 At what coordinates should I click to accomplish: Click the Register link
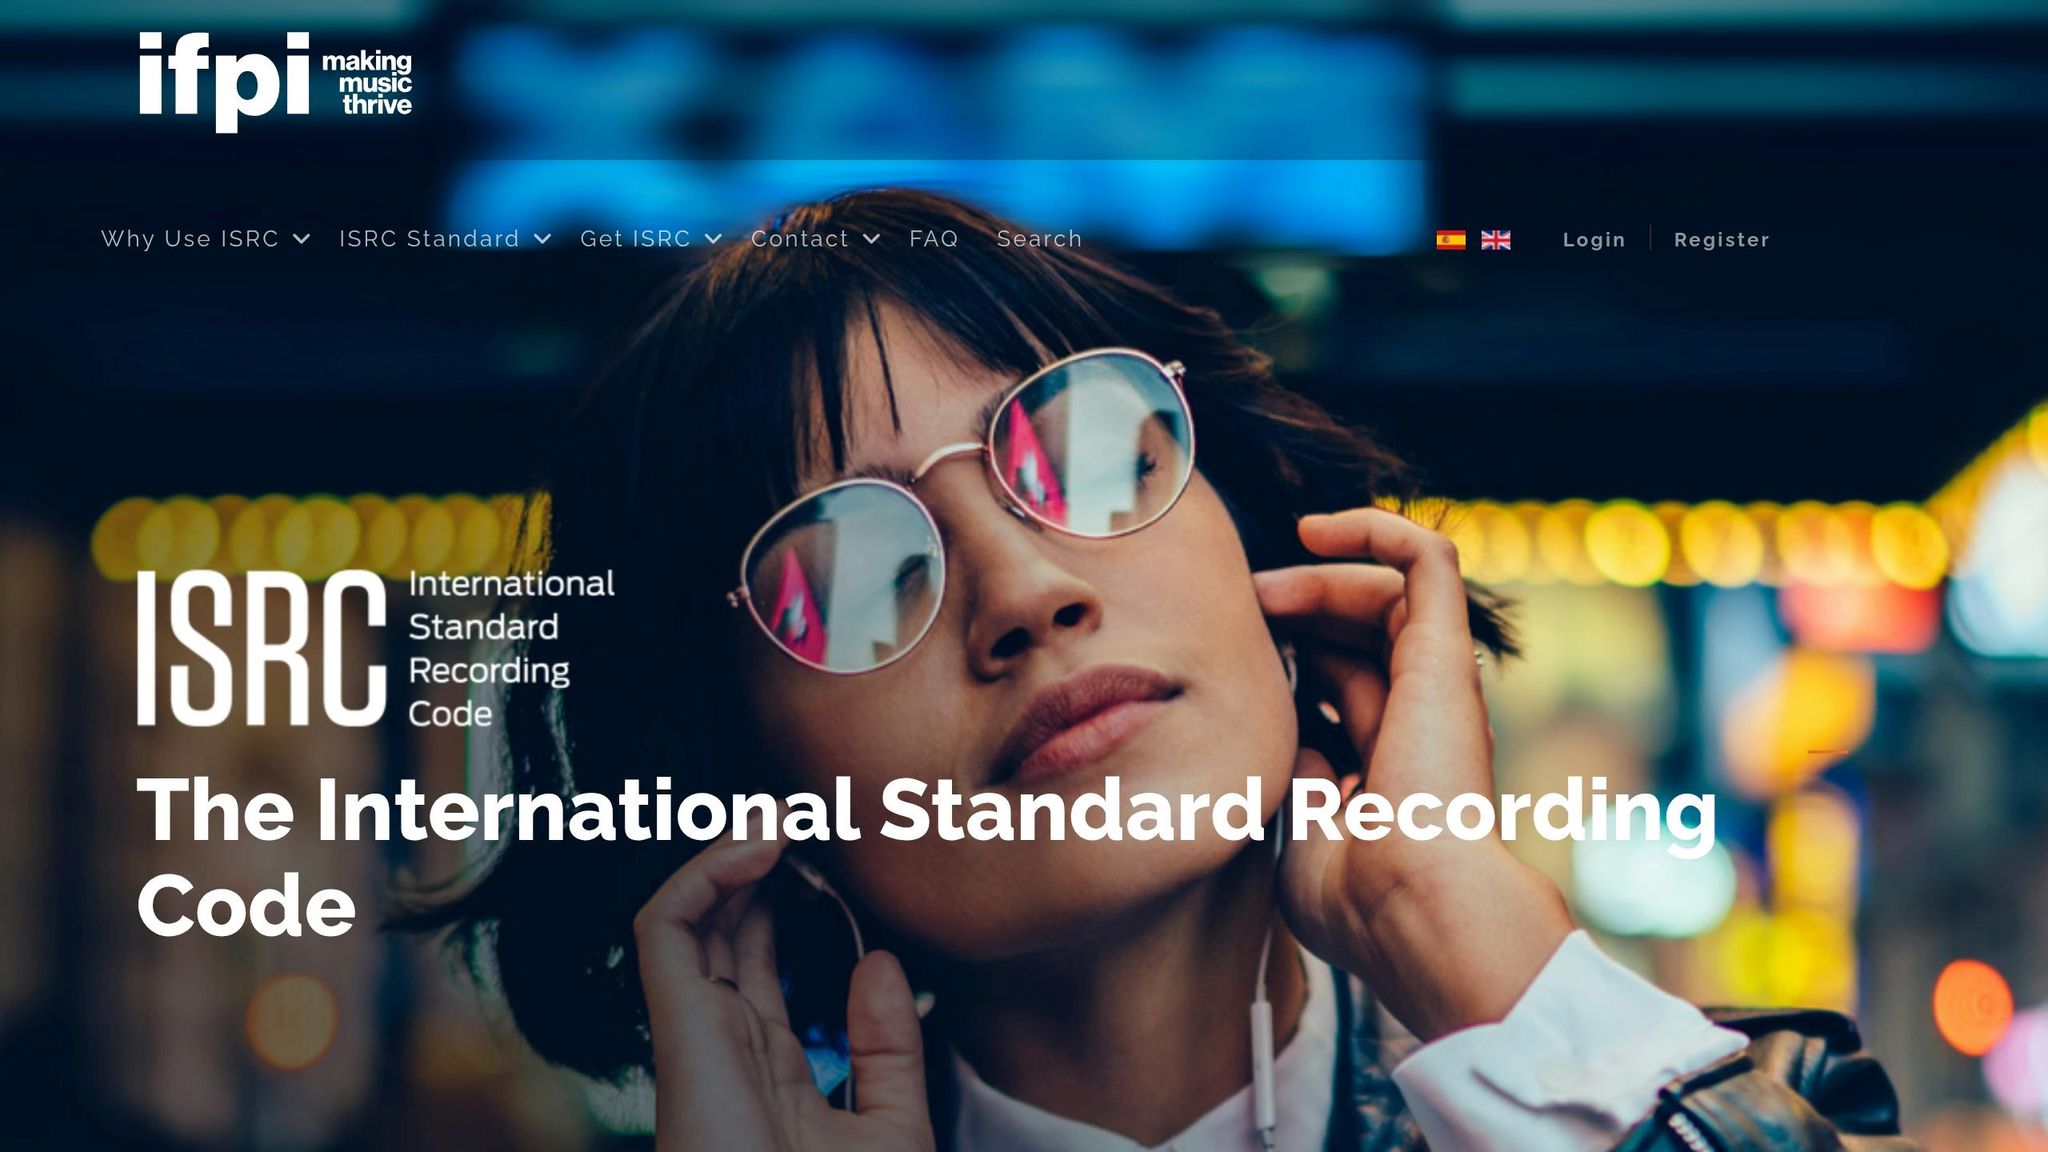(1722, 240)
